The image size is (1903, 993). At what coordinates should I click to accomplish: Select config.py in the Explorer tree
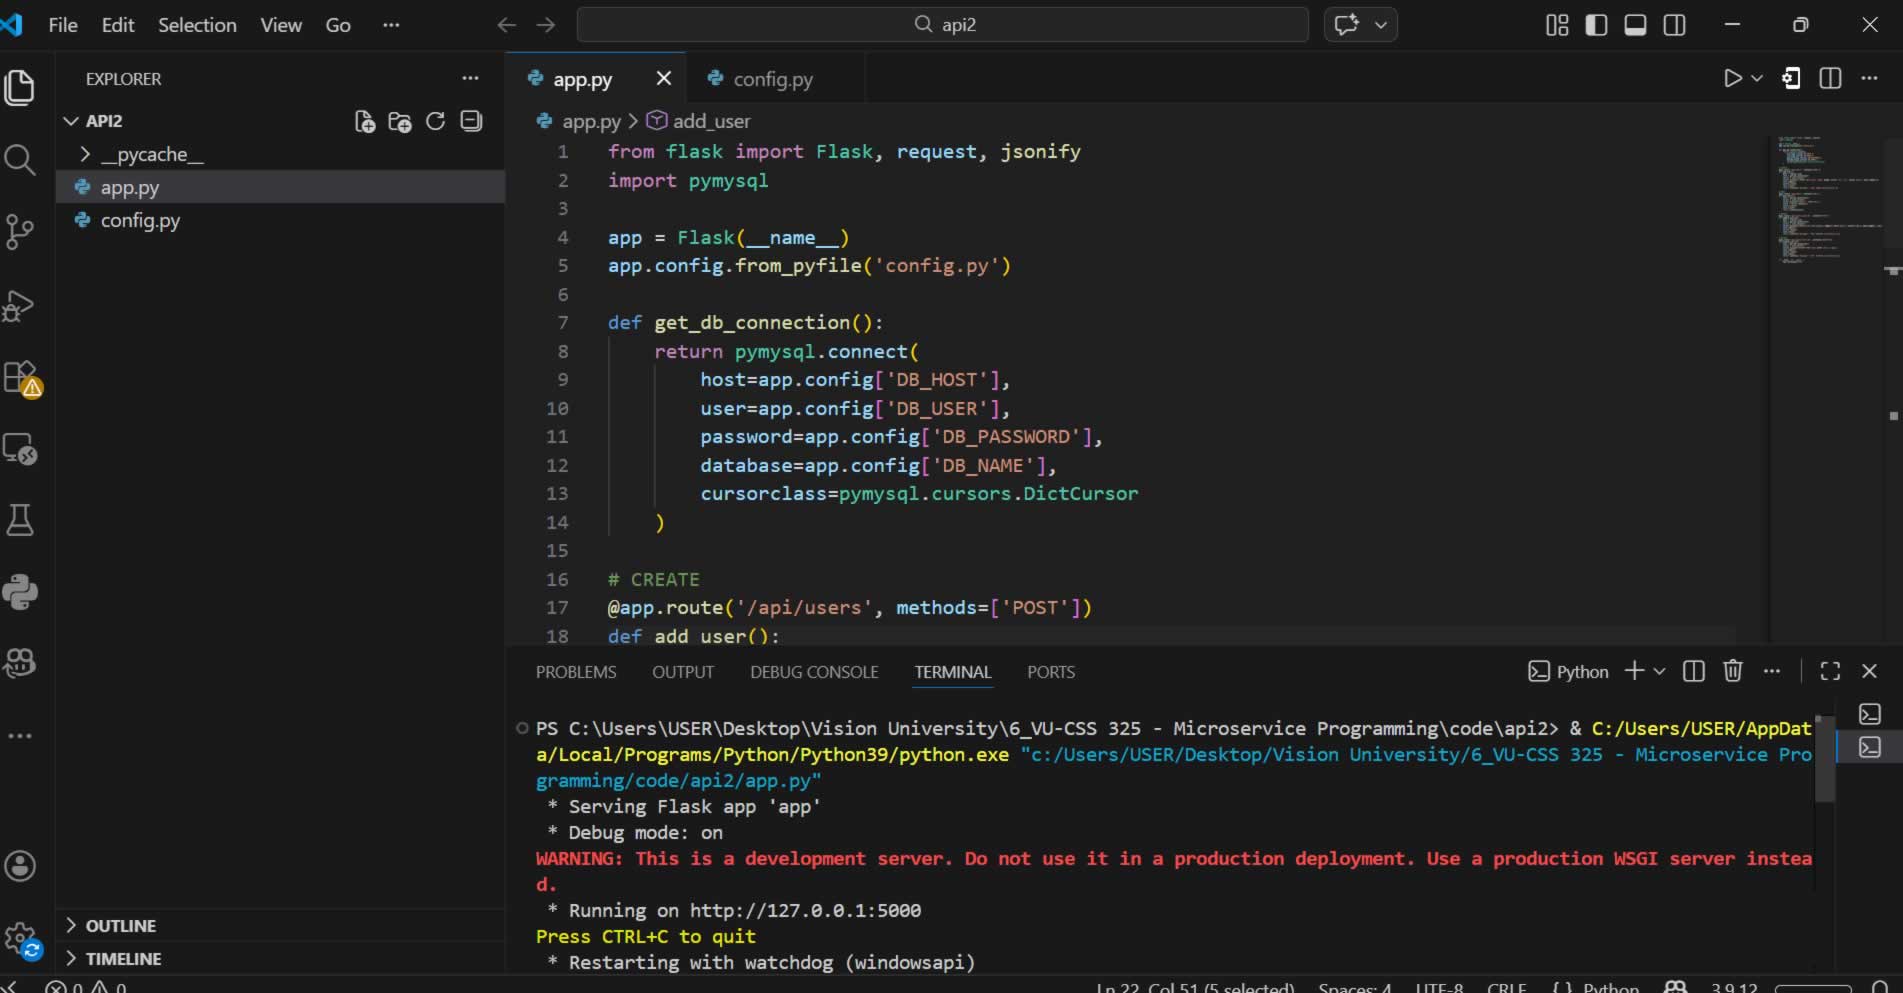[140, 221]
